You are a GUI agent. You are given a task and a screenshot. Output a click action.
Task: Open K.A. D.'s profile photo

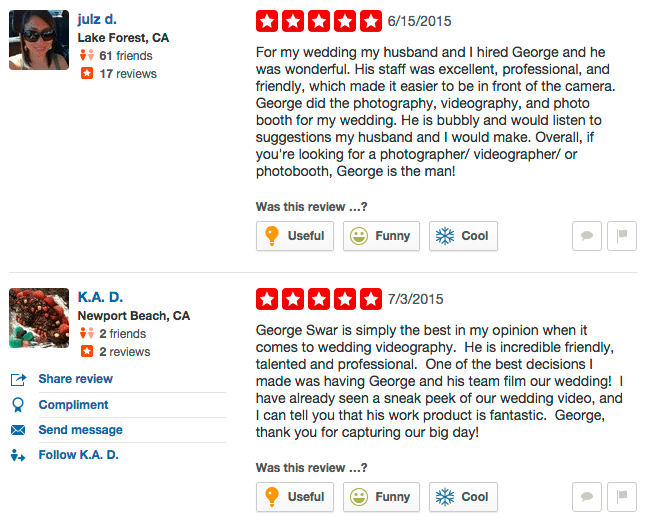[x=38, y=318]
